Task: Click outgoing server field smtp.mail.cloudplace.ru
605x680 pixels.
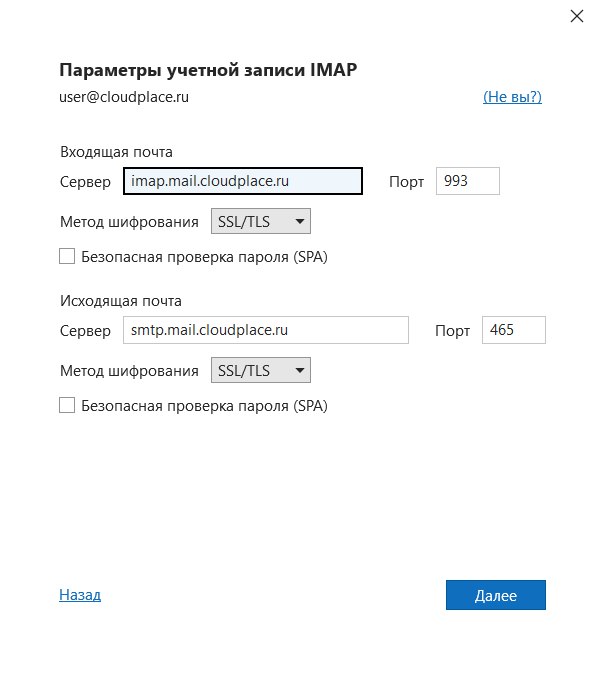Action: click(x=265, y=330)
